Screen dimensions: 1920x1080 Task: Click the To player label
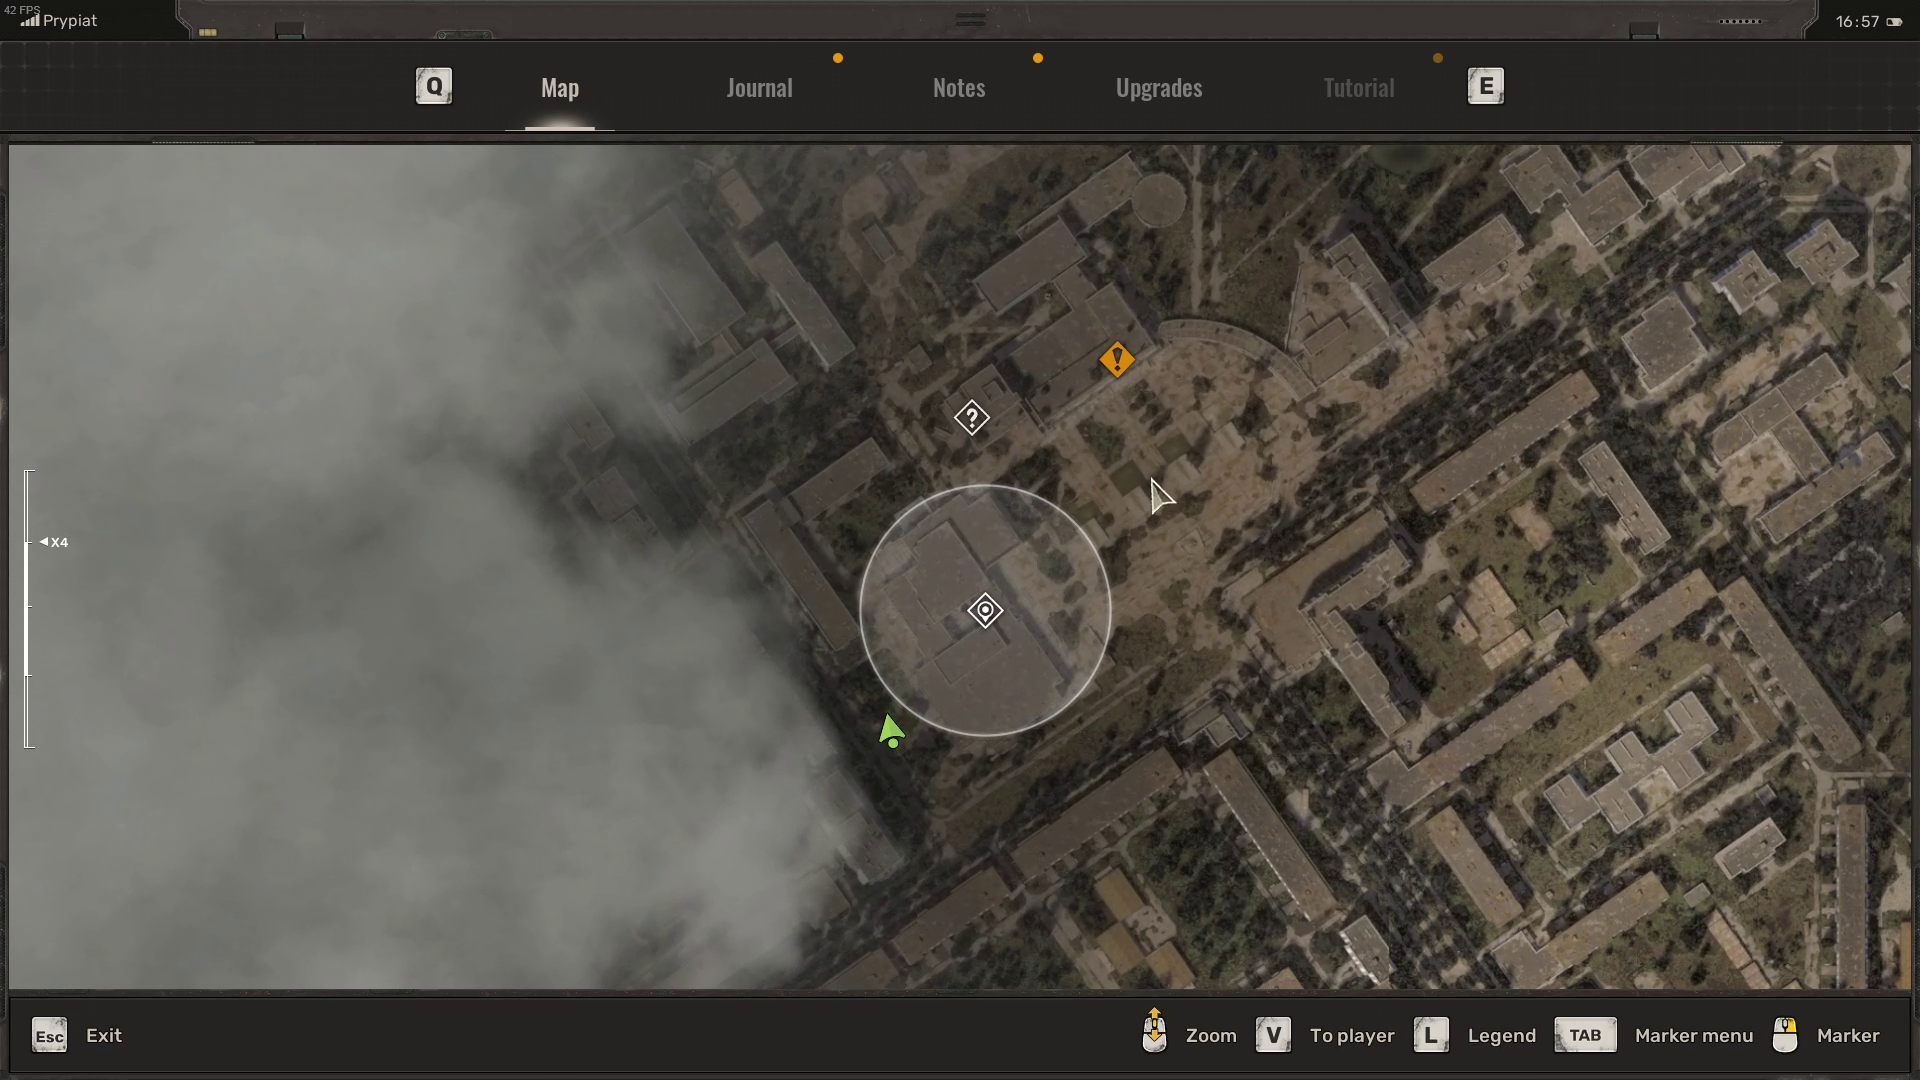click(1352, 1036)
